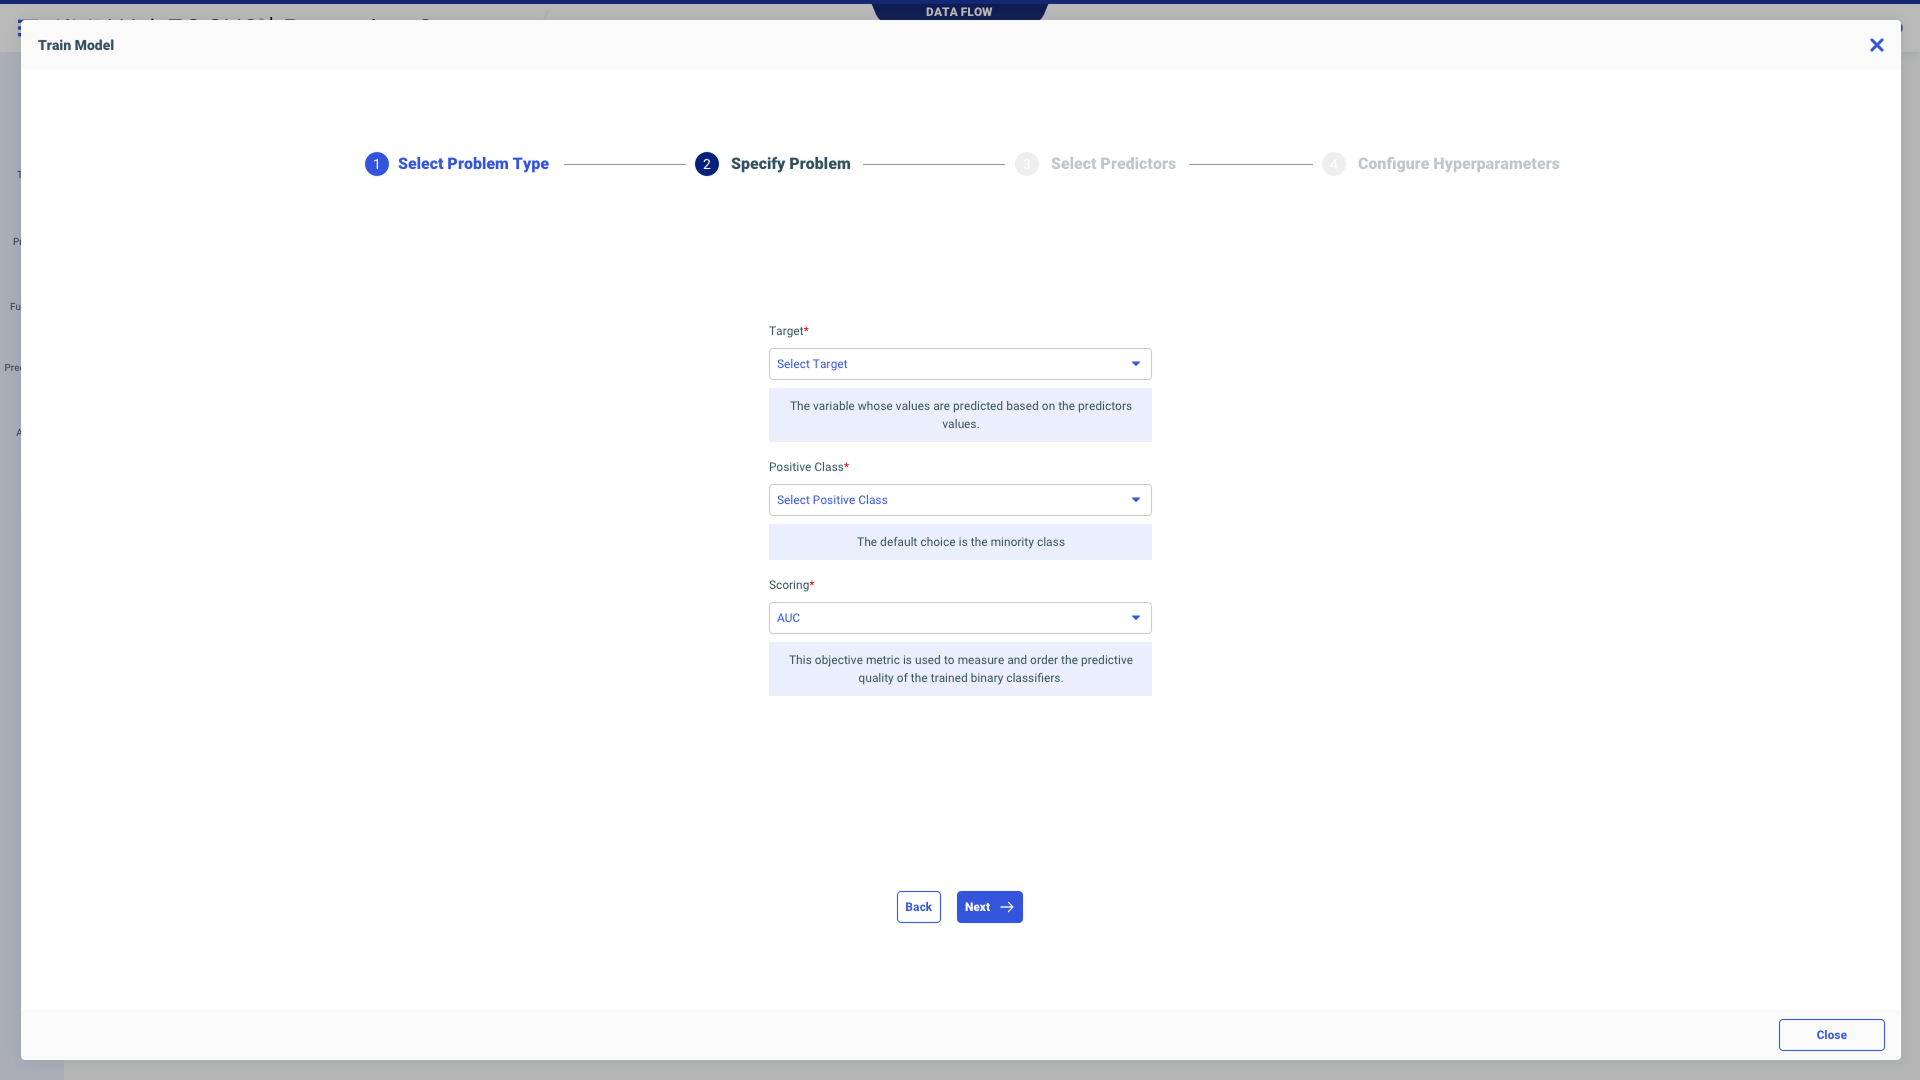Click the Train Model dialog title

(76, 45)
